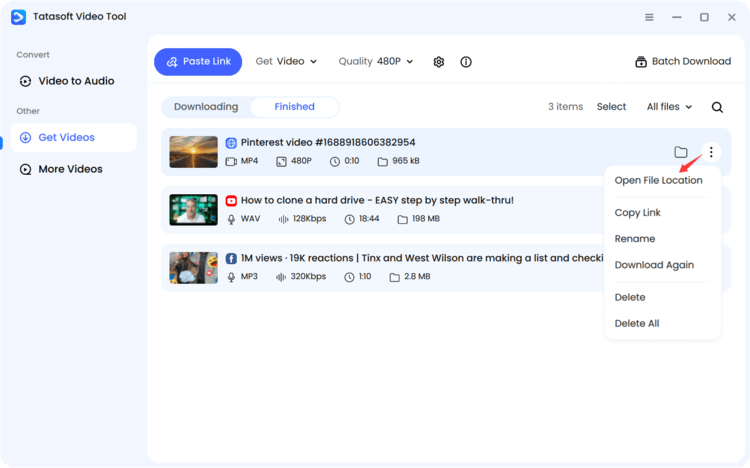Viewport: 750px width, 468px height.
Task: Click the '198 MB' file size
Action: (x=426, y=219)
